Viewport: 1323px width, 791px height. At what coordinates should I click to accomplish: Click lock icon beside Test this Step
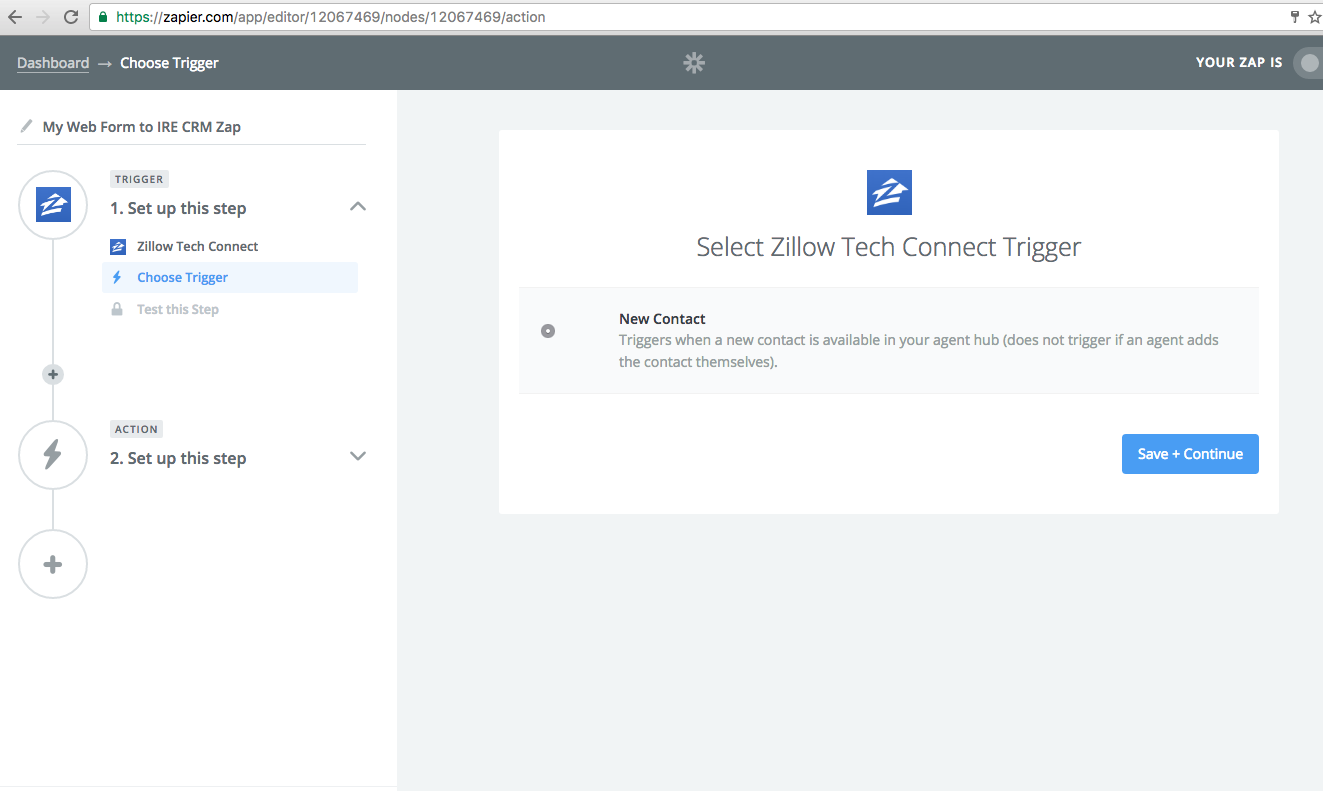tap(117, 309)
